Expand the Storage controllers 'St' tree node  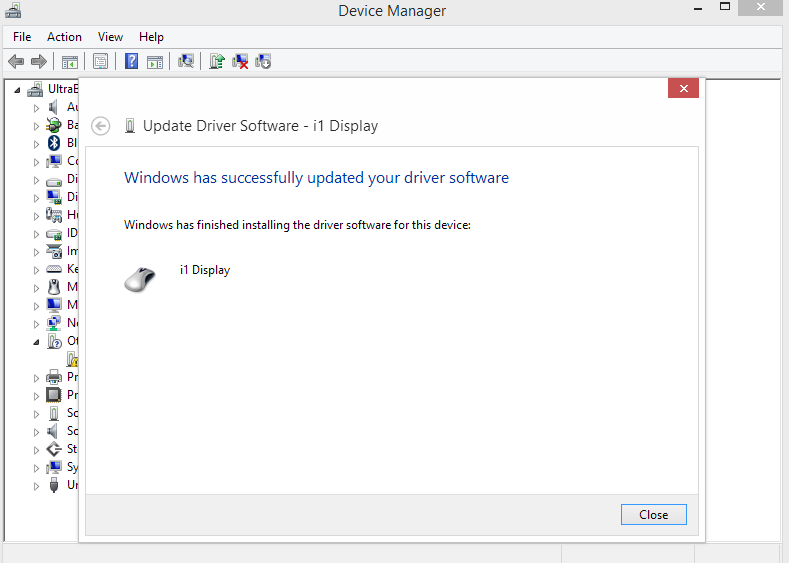pos(36,450)
